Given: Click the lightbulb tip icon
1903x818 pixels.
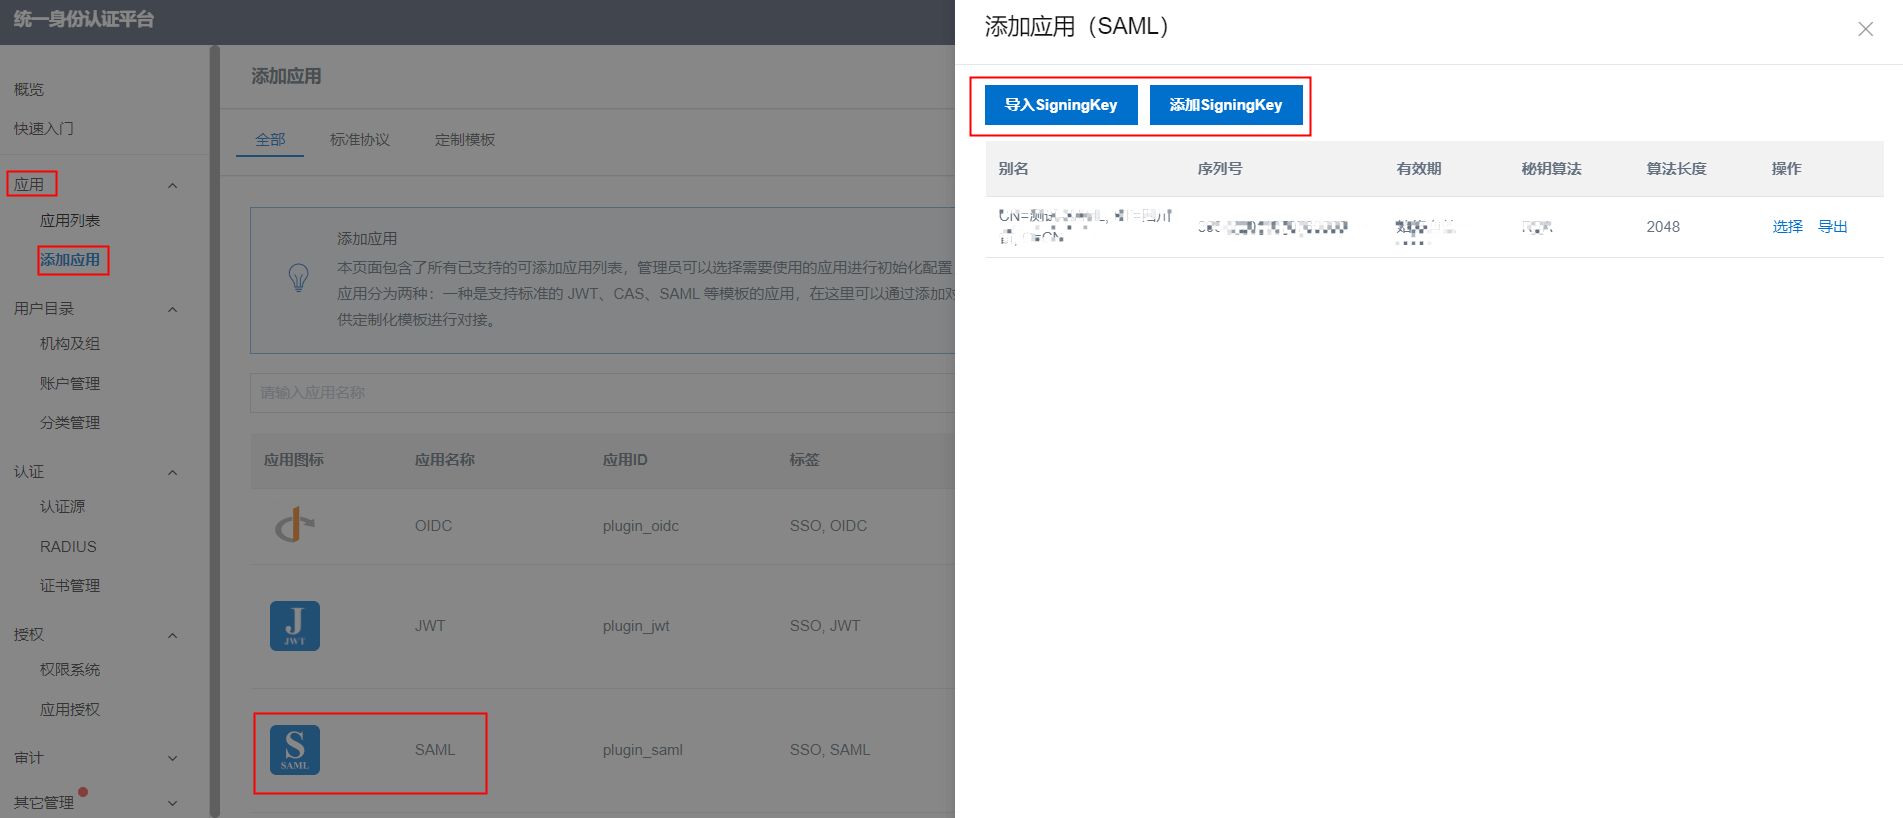Looking at the screenshot, I should (298, 277).
